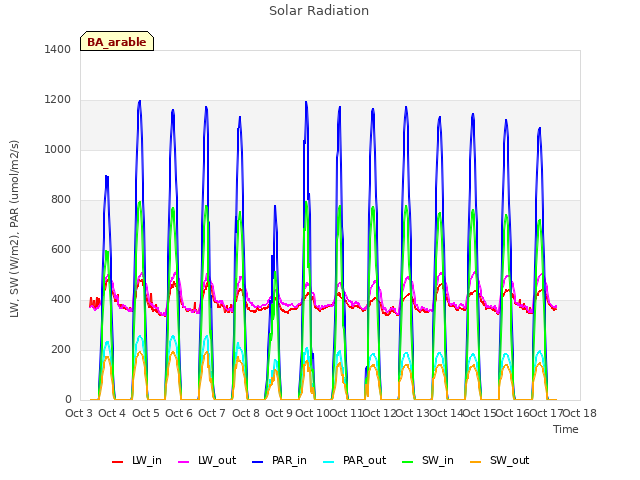Click the Oct 5 x-axis tick label
This screenshot has height=480, width=640.
[146, 413]
